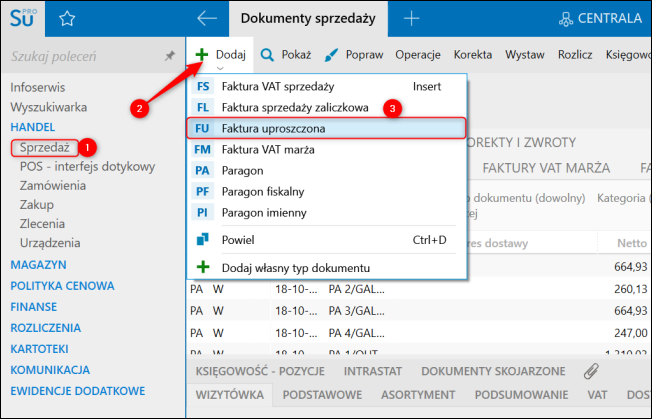The width and height of the screenshot is (652, 419).
Task: Click the PI document type icon
Action: coord(203,213)
